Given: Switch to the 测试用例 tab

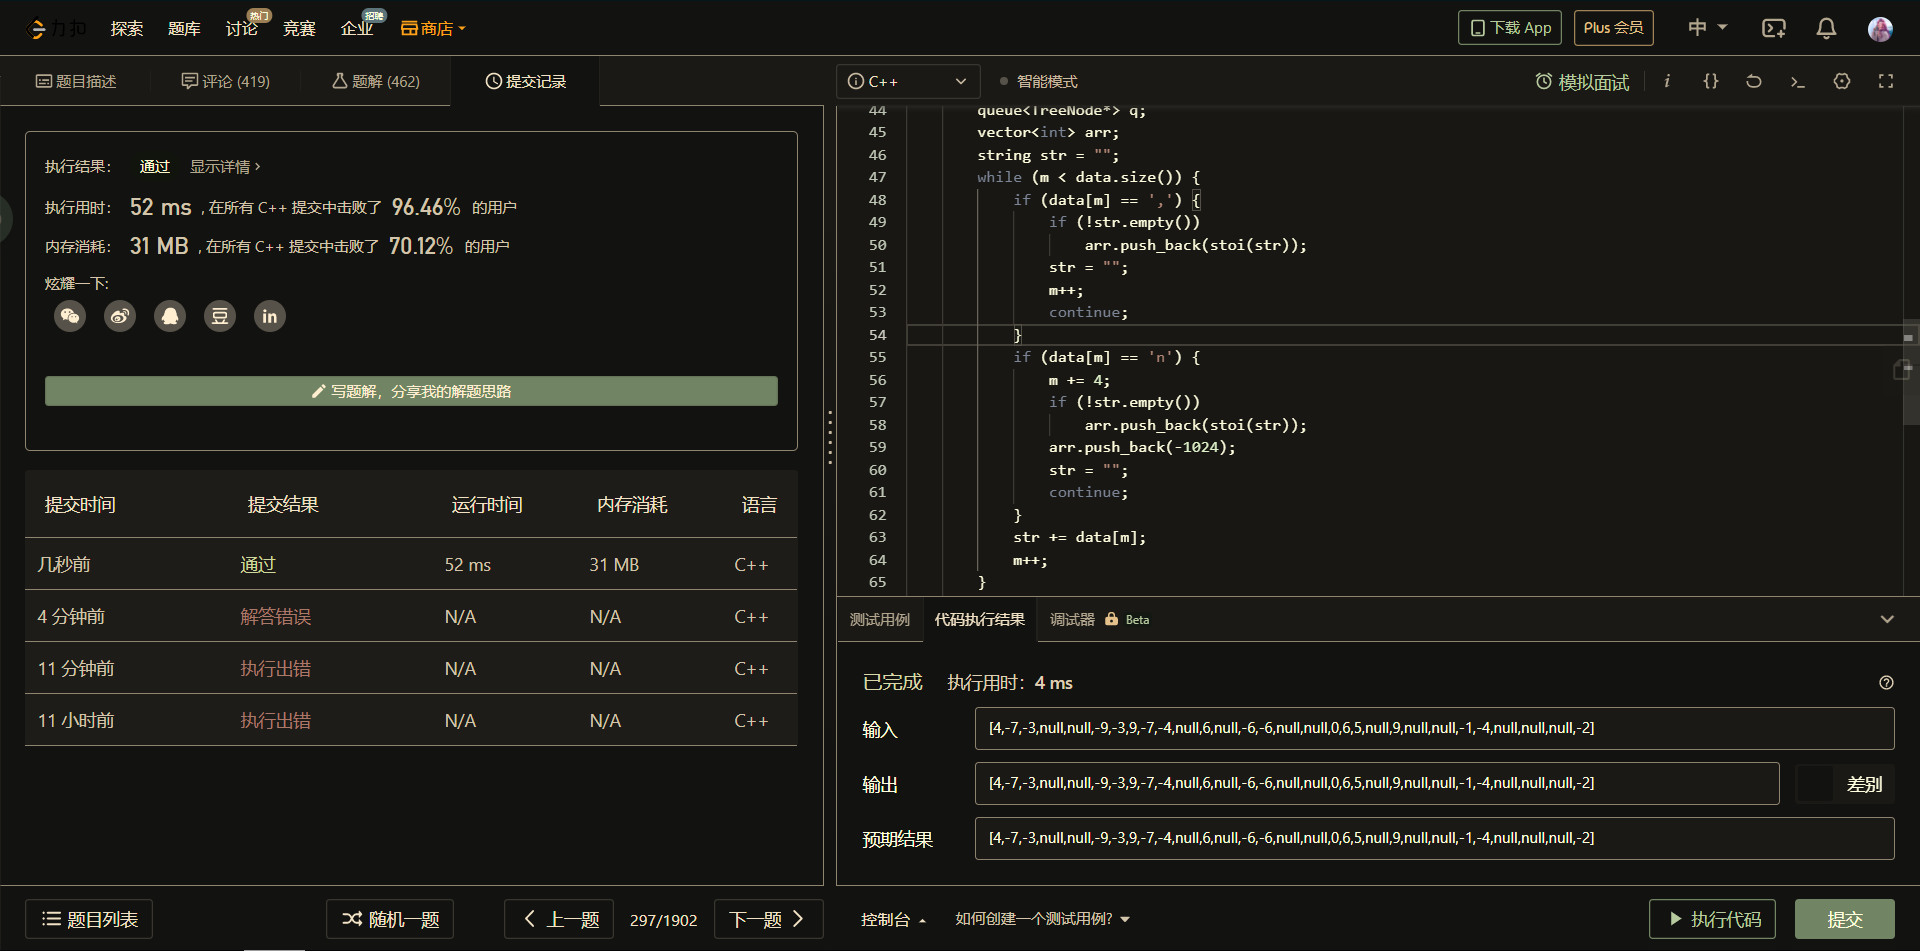Looking at the screenshot, I should [880, 620].
